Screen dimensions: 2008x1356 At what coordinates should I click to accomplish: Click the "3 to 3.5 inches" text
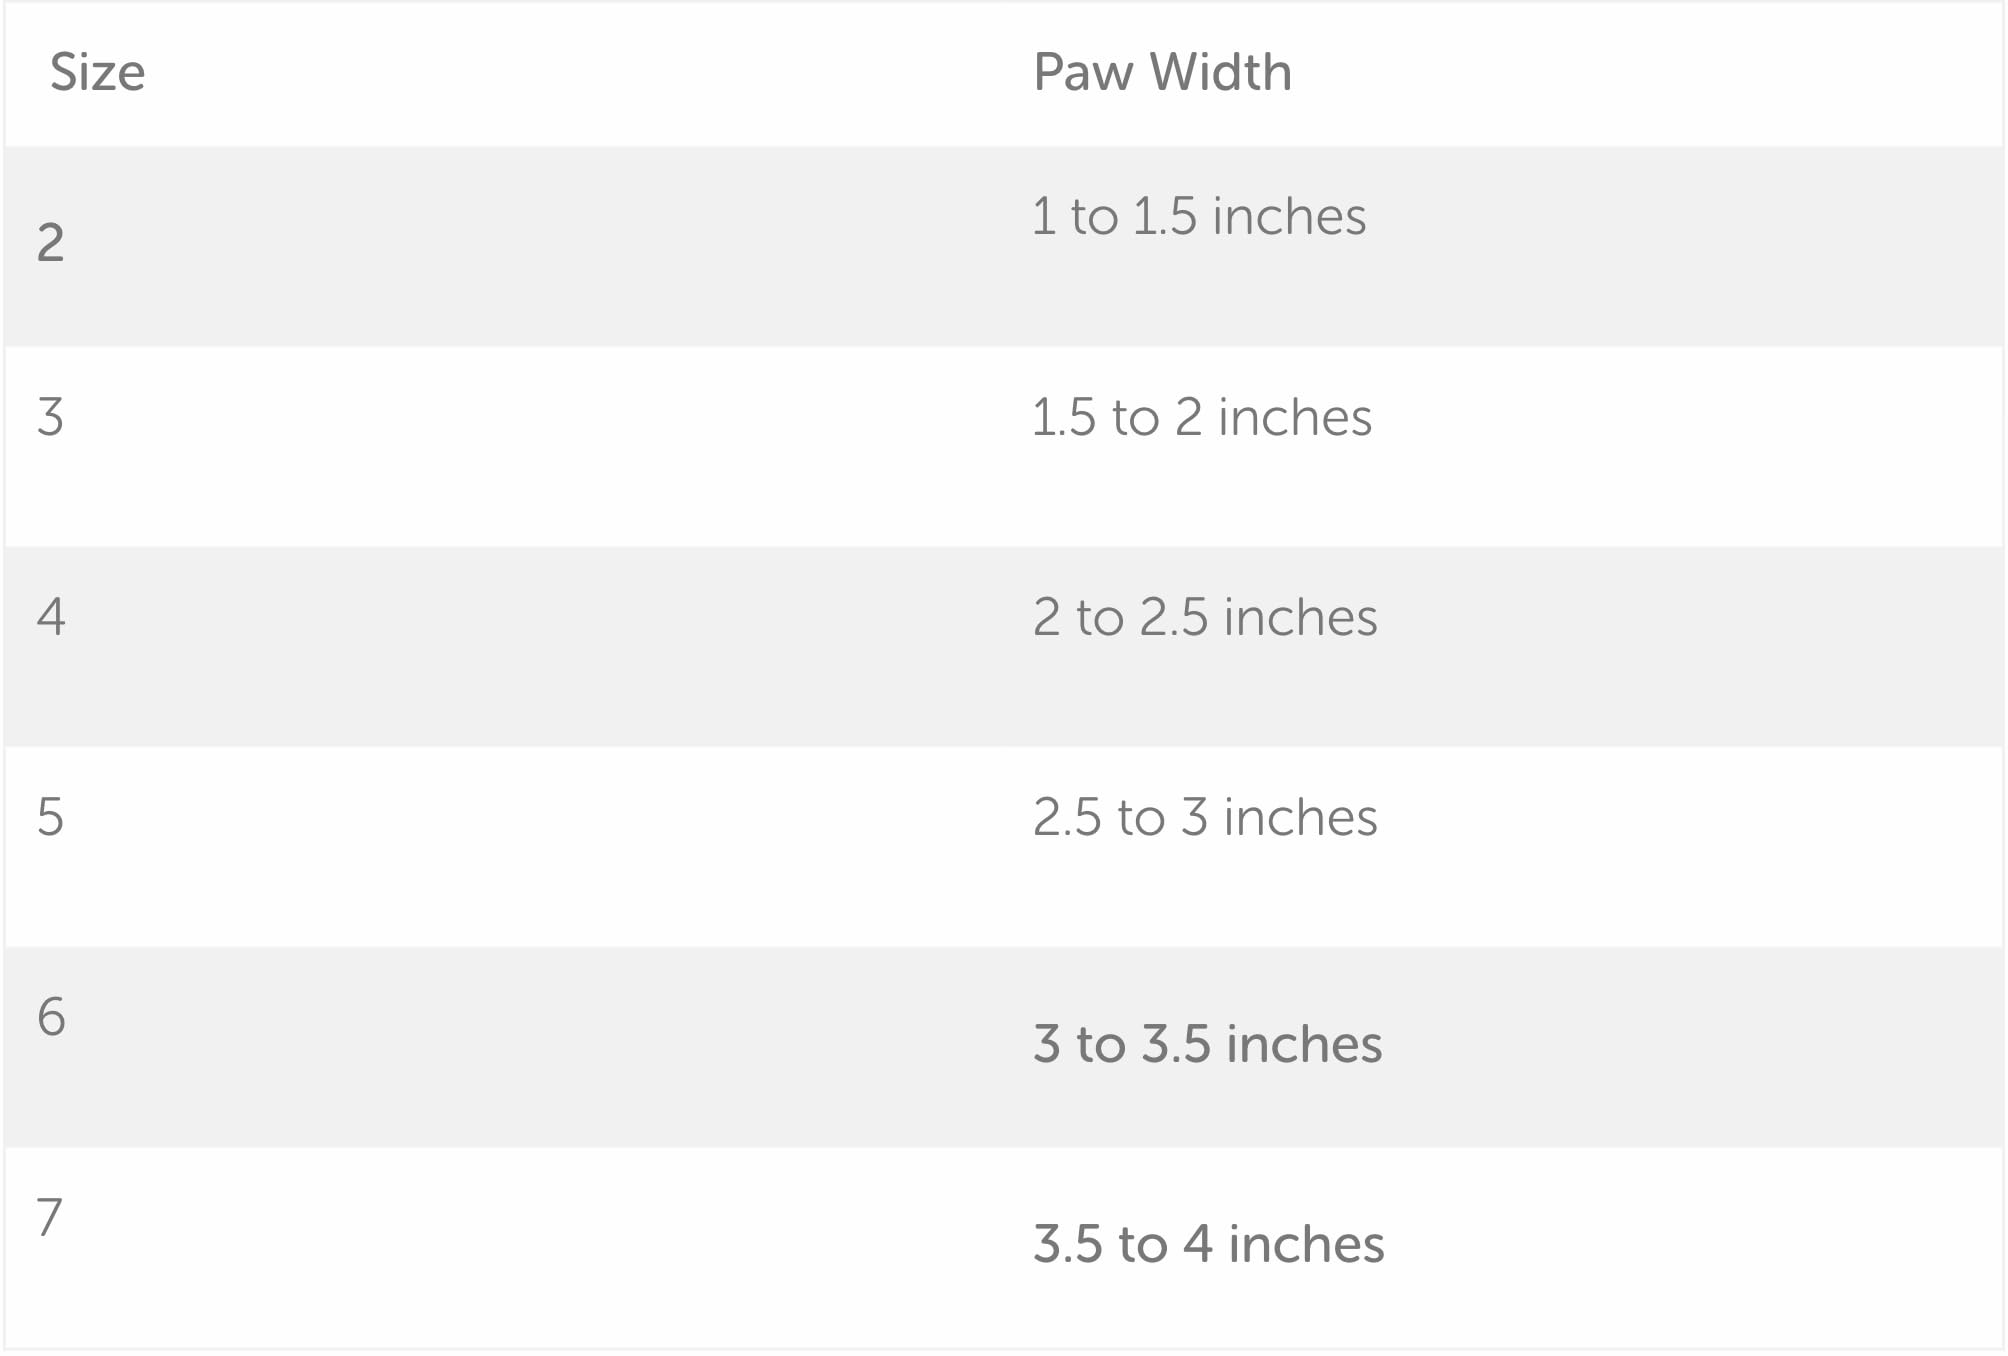point(1207,1044)
